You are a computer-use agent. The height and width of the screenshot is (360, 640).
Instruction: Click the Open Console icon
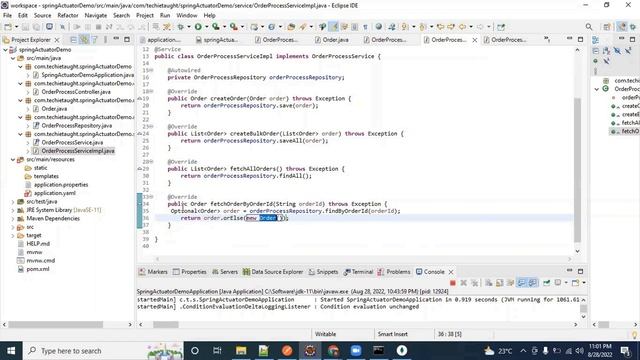tap(576, 283)
